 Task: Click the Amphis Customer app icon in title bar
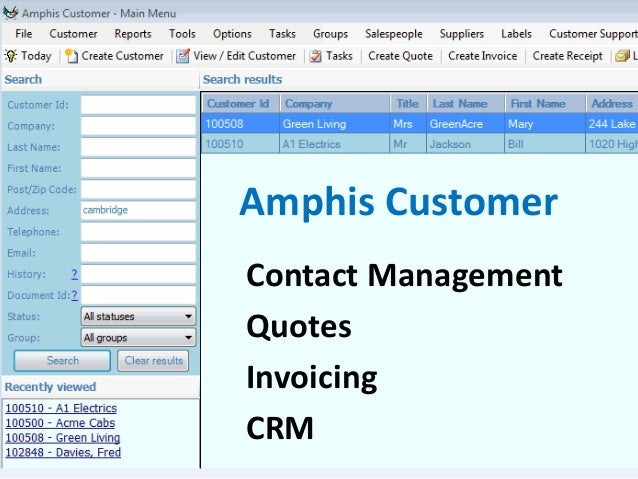(x=11, y=13)
